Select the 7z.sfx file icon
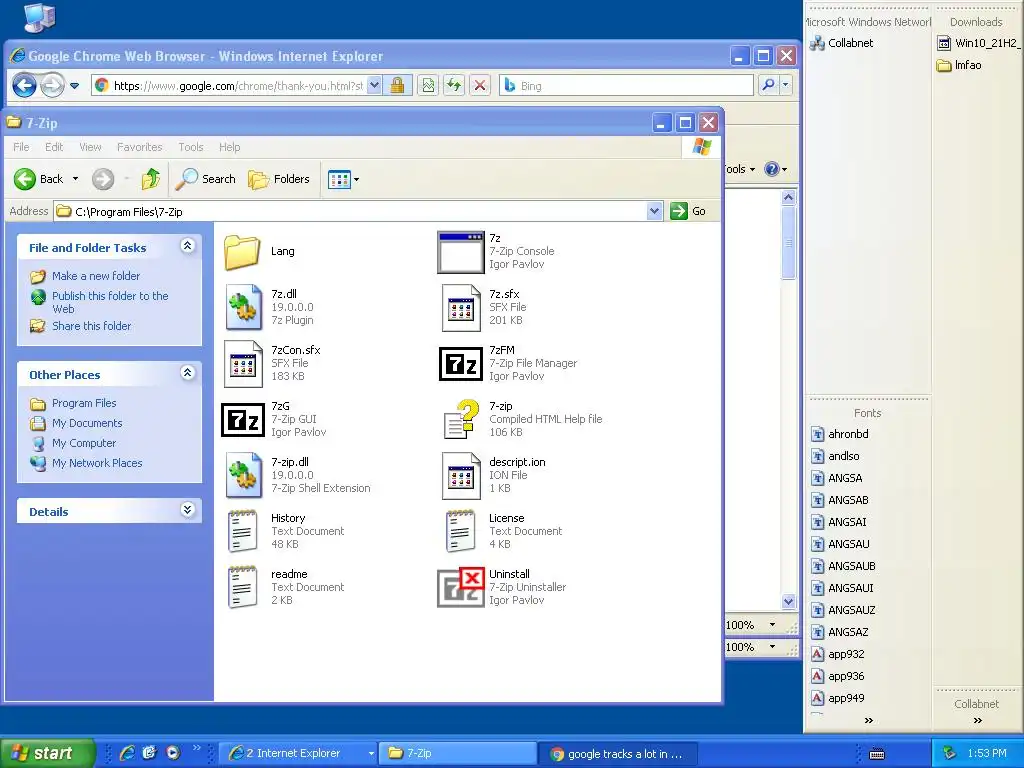Screen dimensions: 1024x768 pos(461,308)
